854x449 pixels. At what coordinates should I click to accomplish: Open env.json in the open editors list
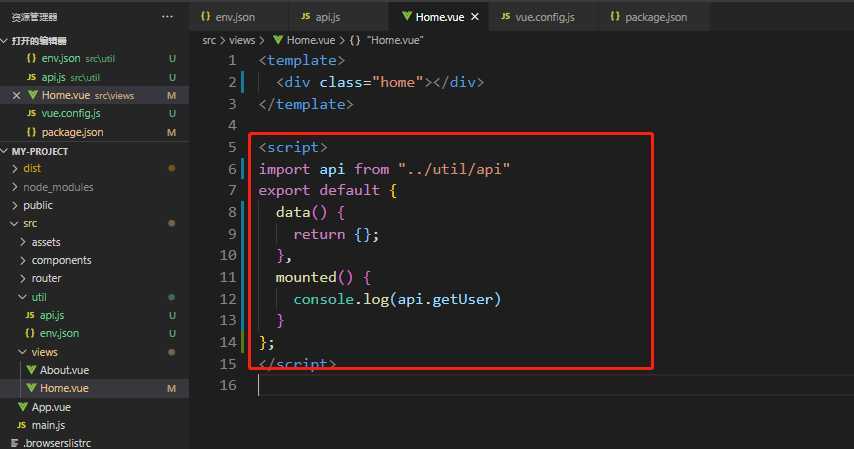94,58
